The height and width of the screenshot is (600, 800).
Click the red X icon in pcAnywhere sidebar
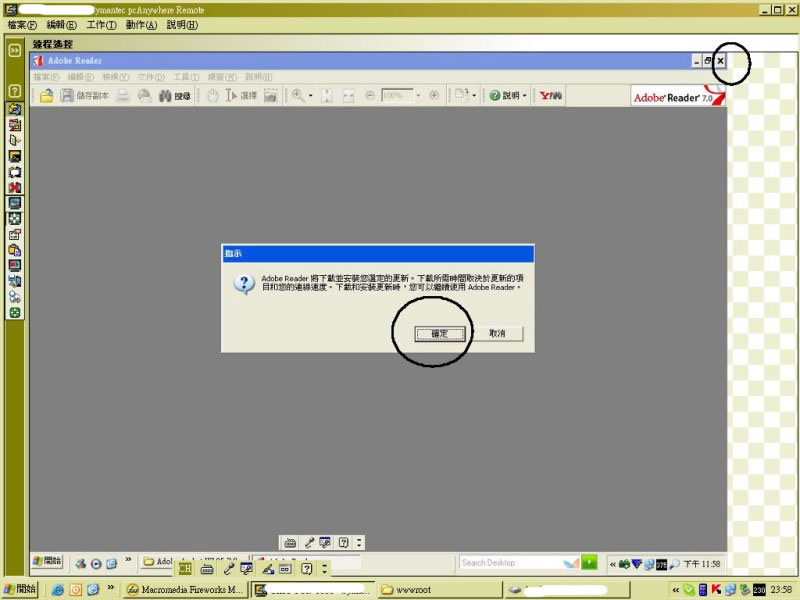click(15, 187)
